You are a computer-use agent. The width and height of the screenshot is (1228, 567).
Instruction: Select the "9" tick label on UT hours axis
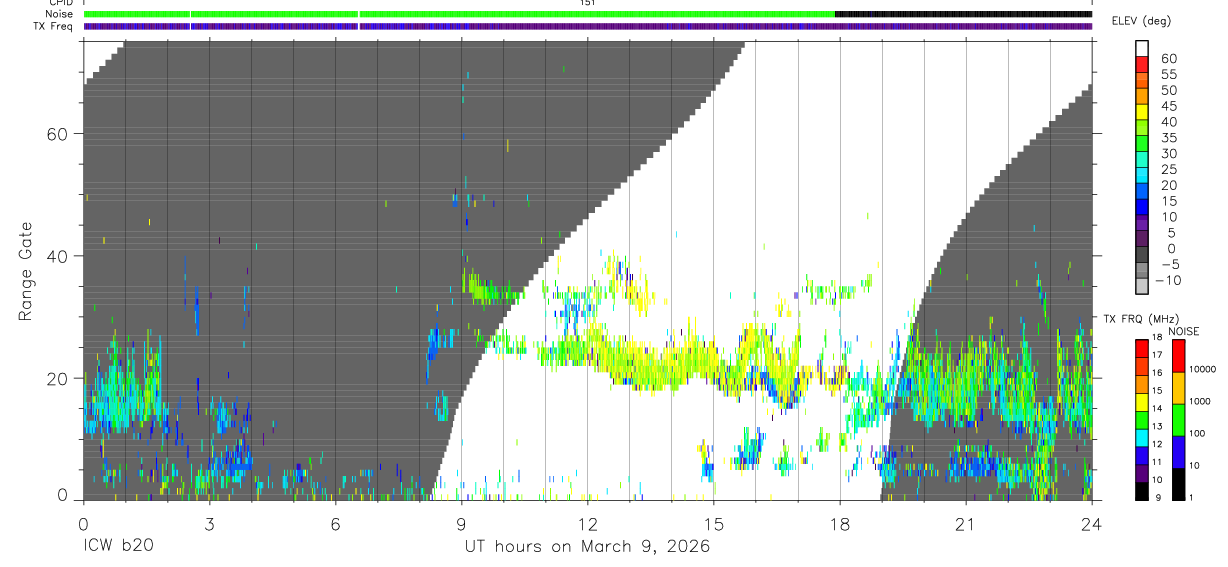(461, 523)
